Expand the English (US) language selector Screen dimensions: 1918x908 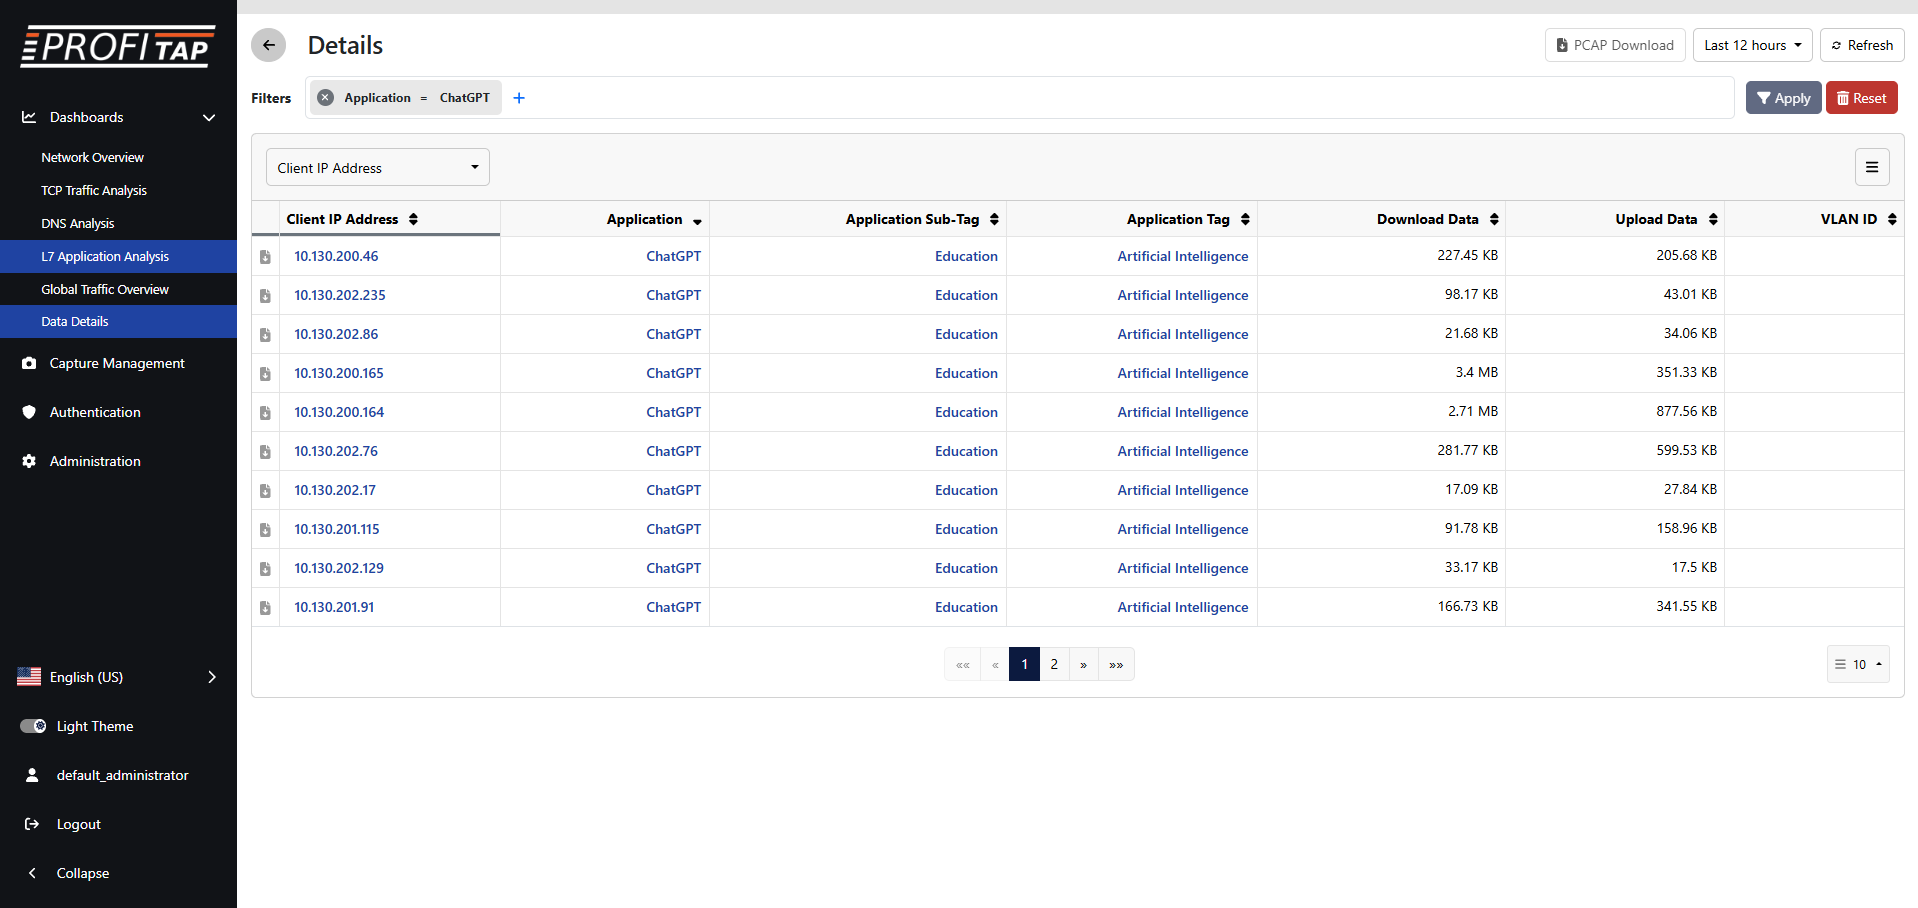[118, 677]
